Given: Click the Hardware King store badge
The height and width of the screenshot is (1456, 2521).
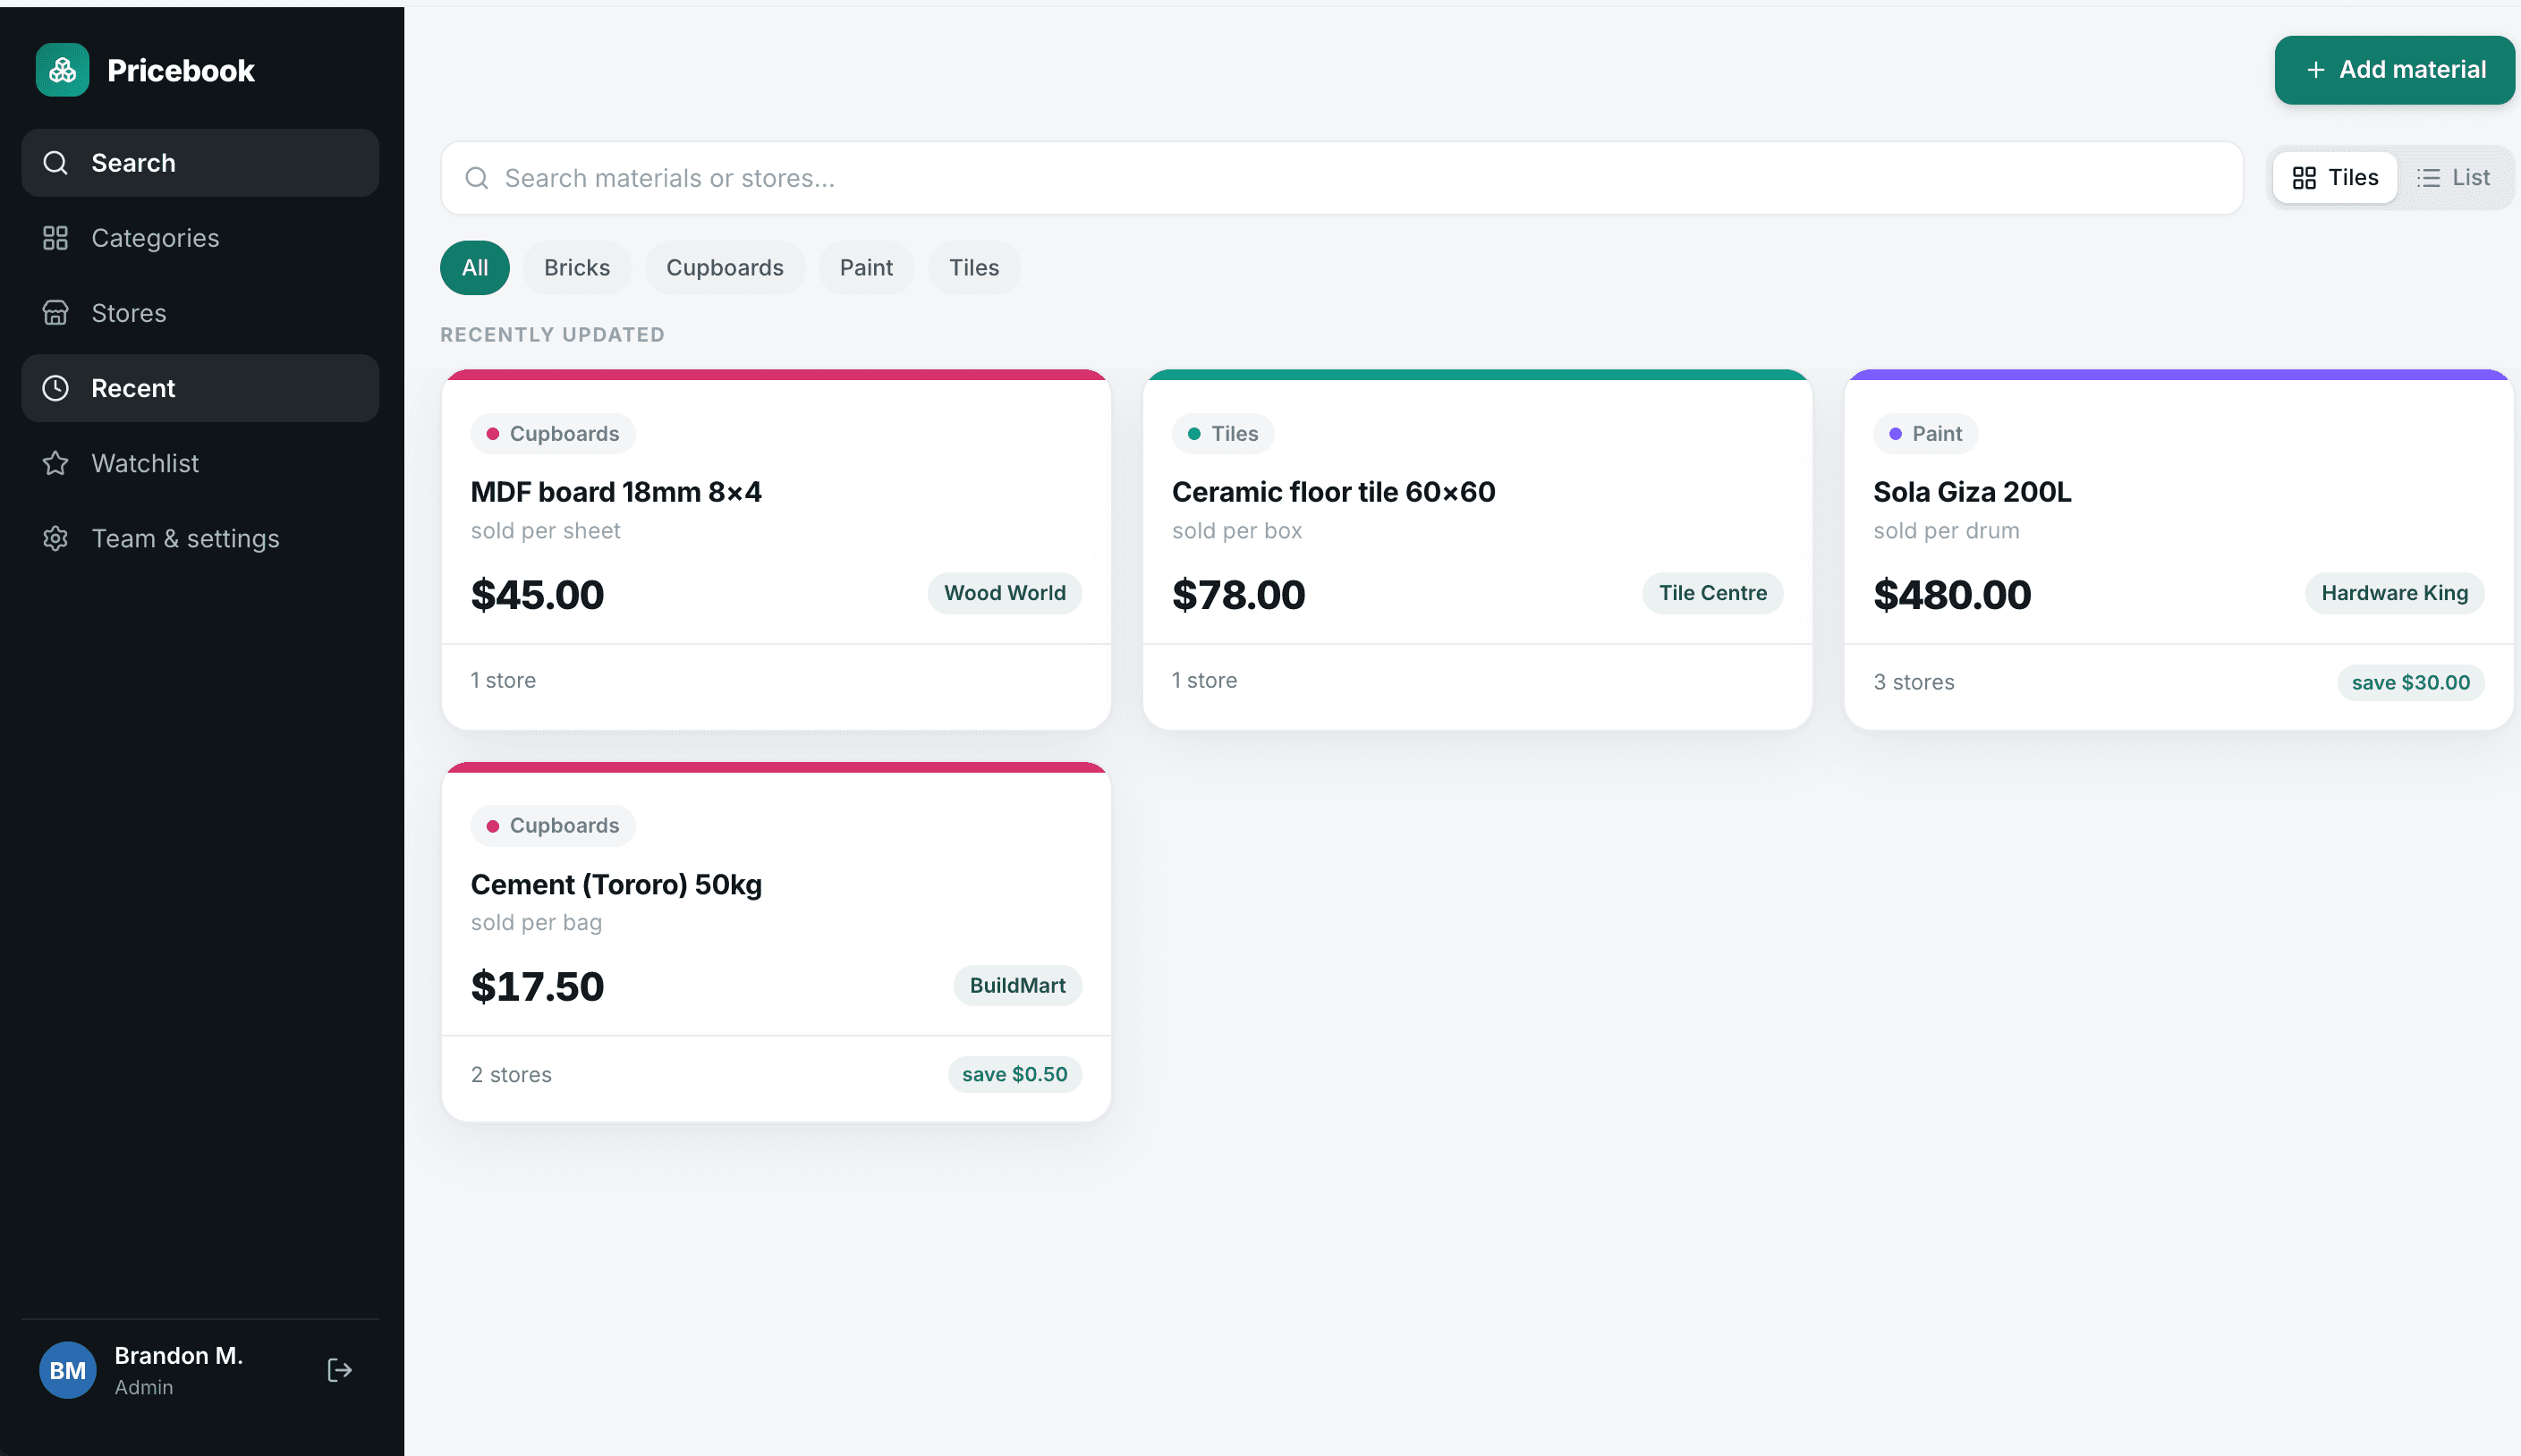Looking at the screenshot, I should 2394,593.
